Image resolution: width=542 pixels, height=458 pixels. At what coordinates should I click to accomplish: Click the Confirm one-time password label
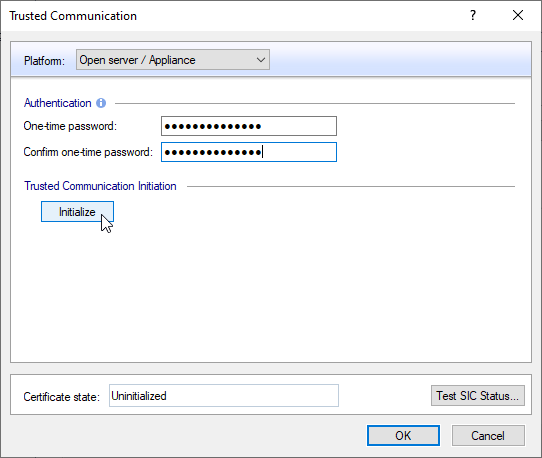[x=88, y=152]
